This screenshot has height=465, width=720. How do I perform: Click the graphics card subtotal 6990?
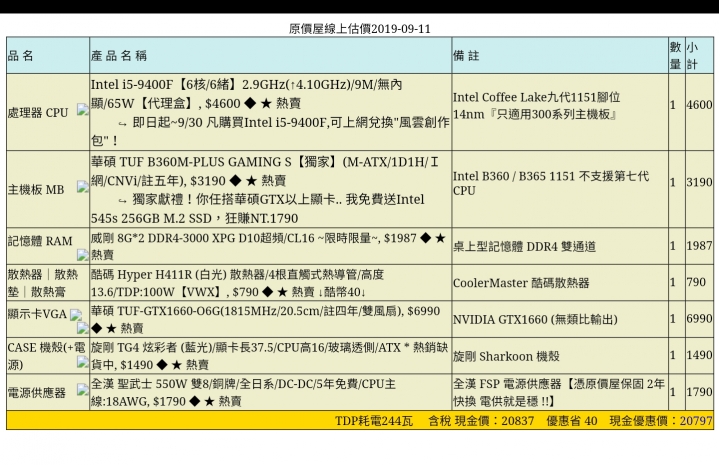click(x=699, y=319)
